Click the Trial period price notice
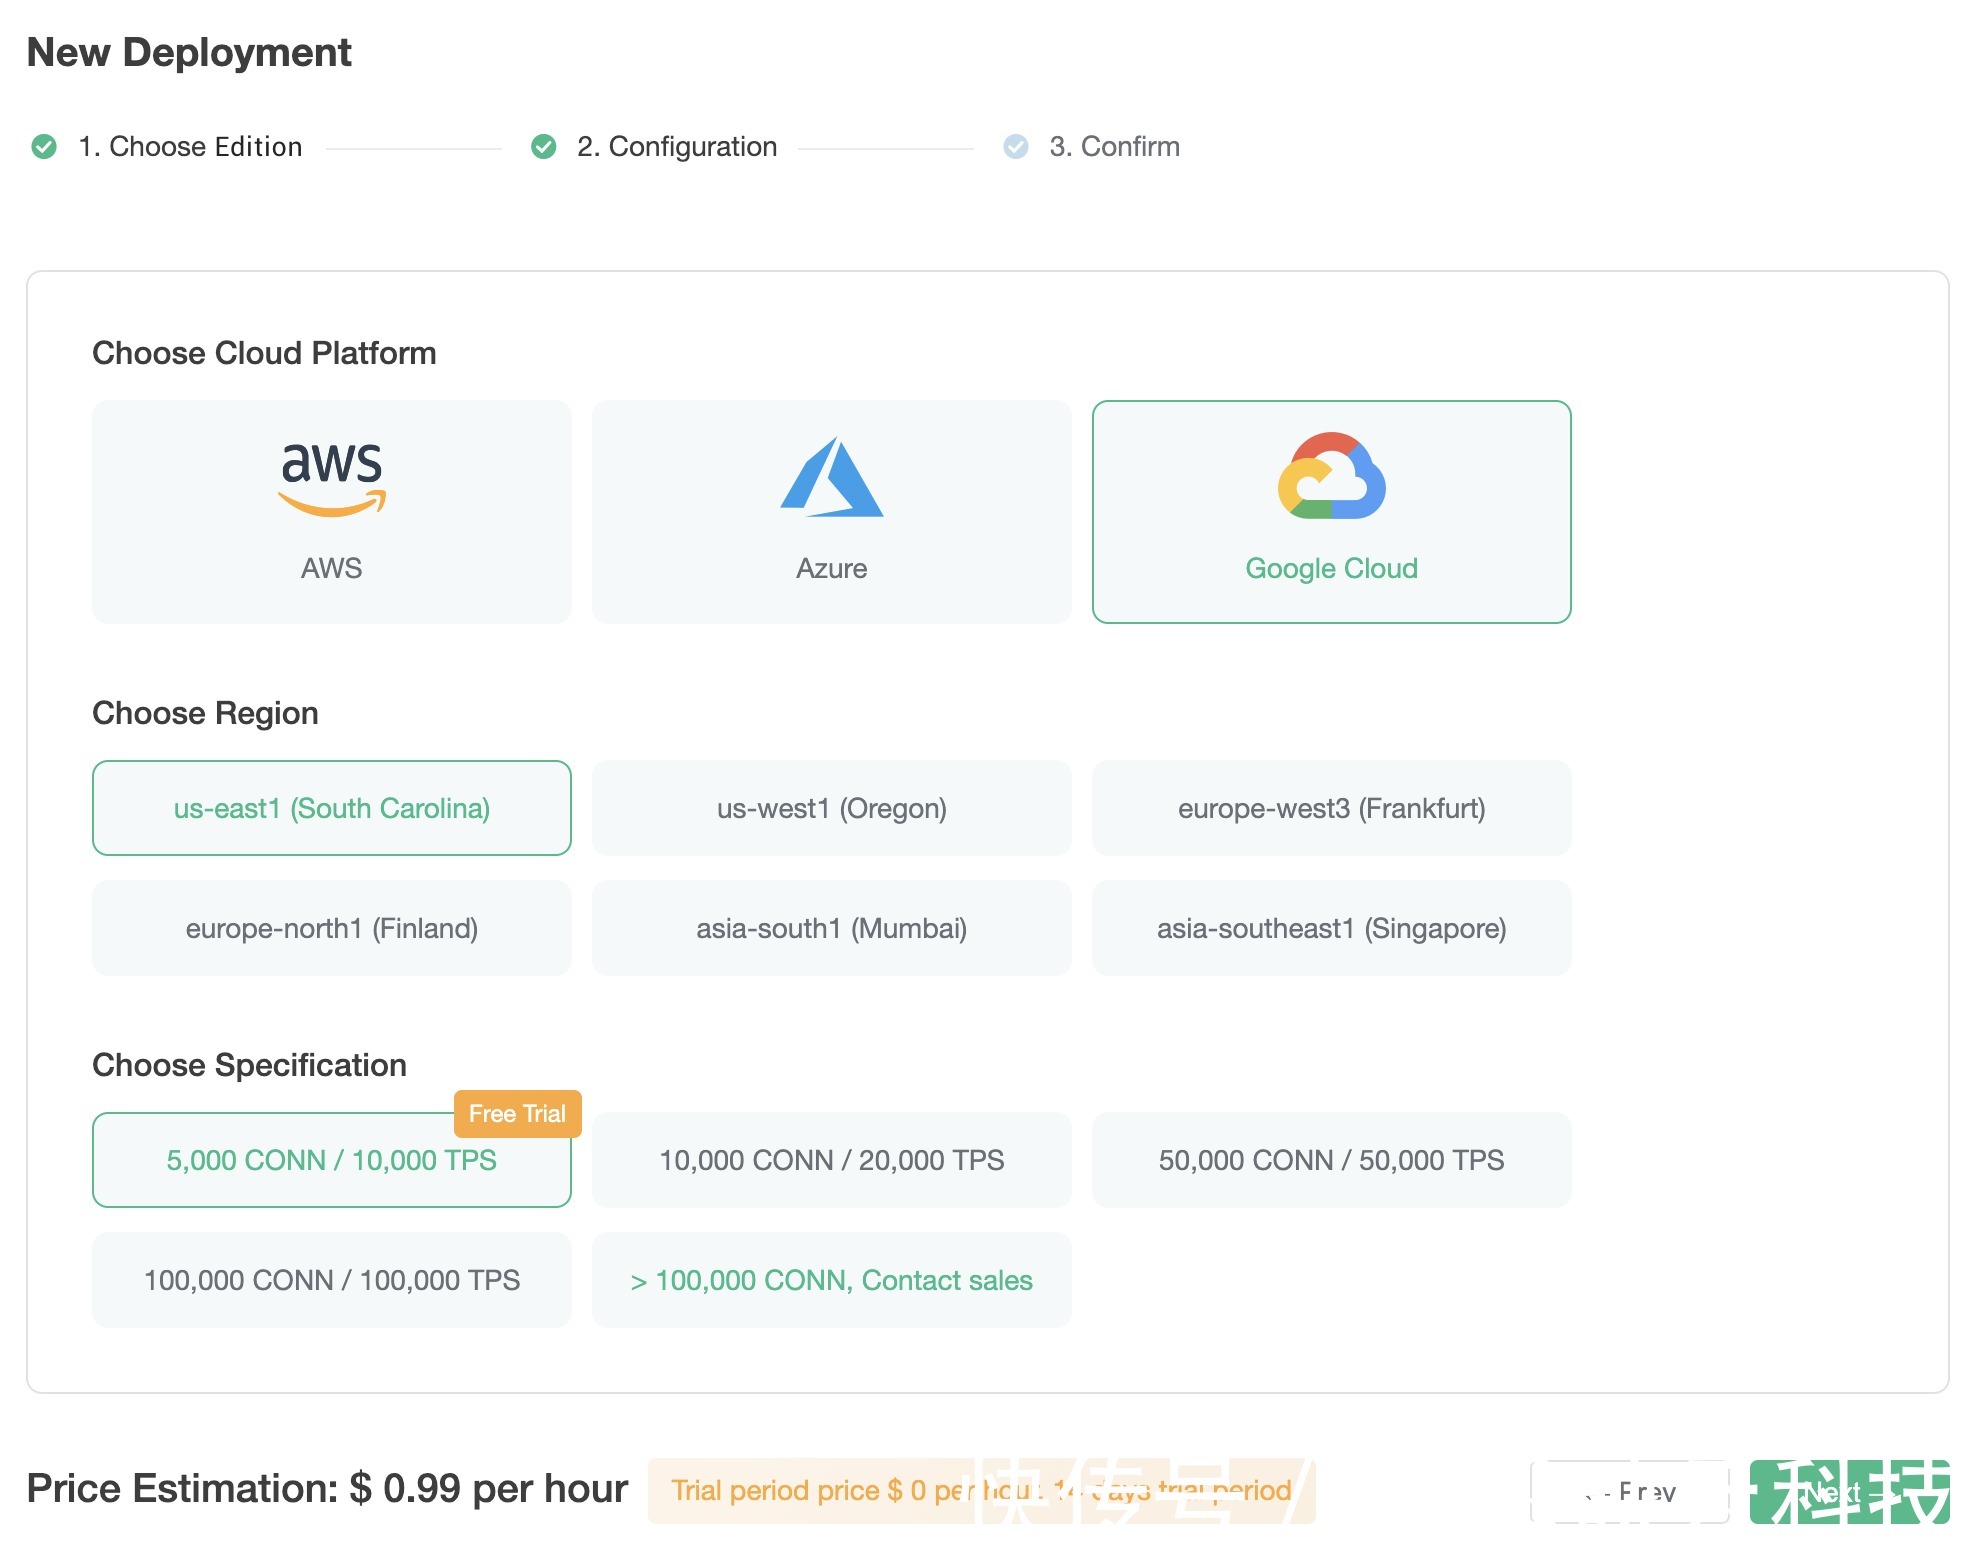The width and height of the screenshot is (1968, 1552). 981,1491
